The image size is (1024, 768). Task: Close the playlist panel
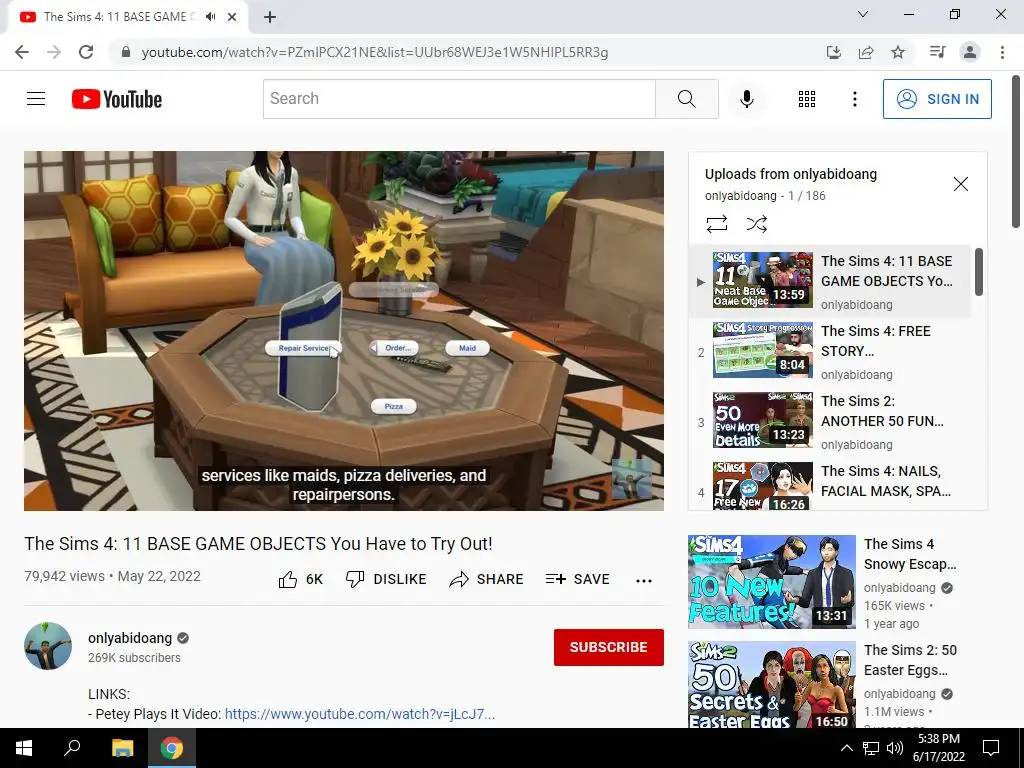click(x=961, y=184)
